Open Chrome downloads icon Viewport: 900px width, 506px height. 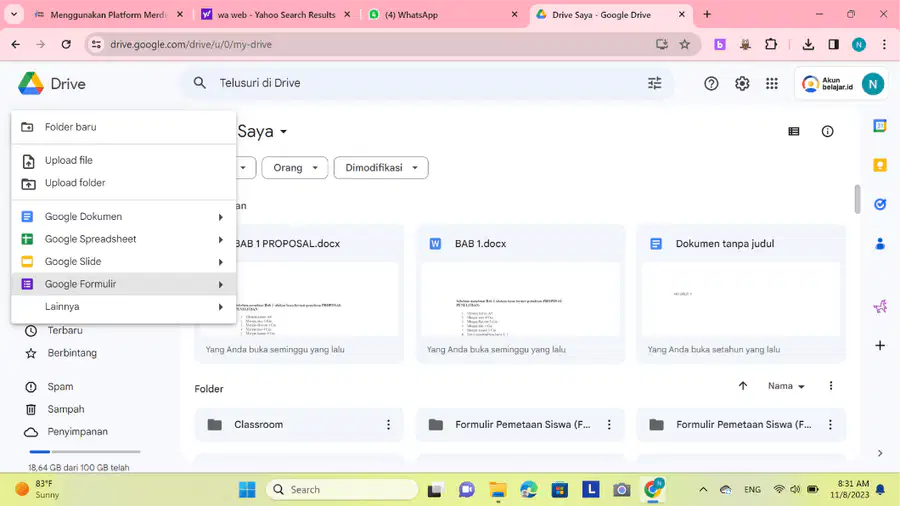[808, 44]
